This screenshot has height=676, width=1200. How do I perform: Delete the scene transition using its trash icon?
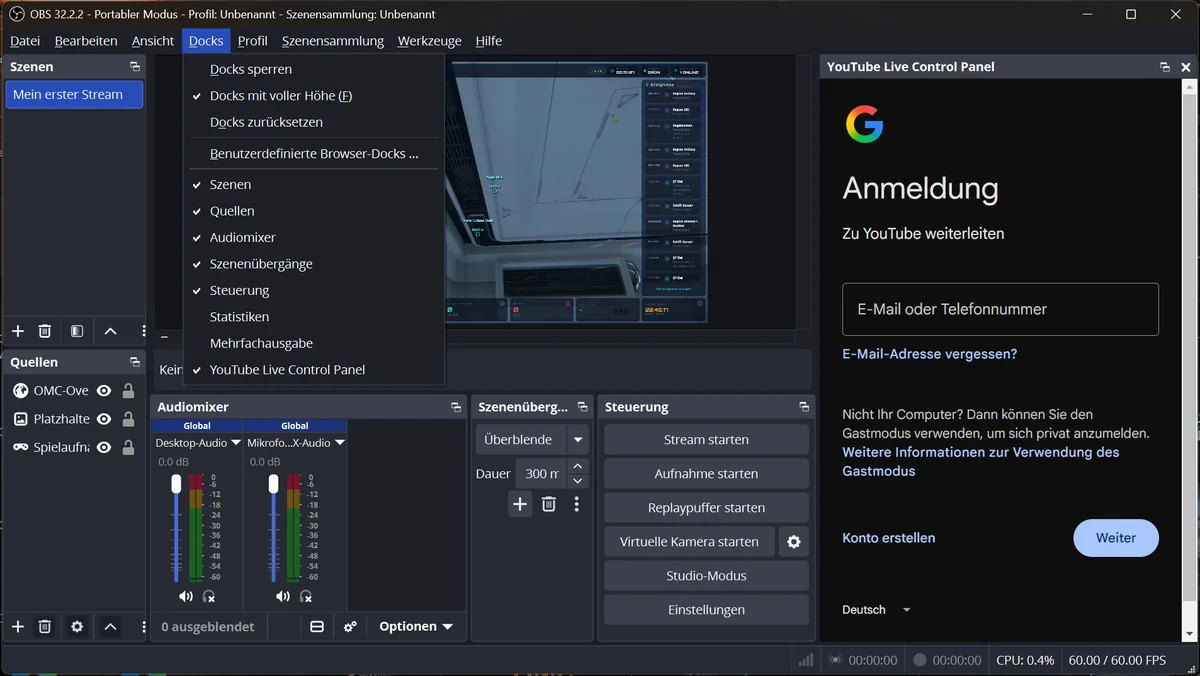click(549, 504)
